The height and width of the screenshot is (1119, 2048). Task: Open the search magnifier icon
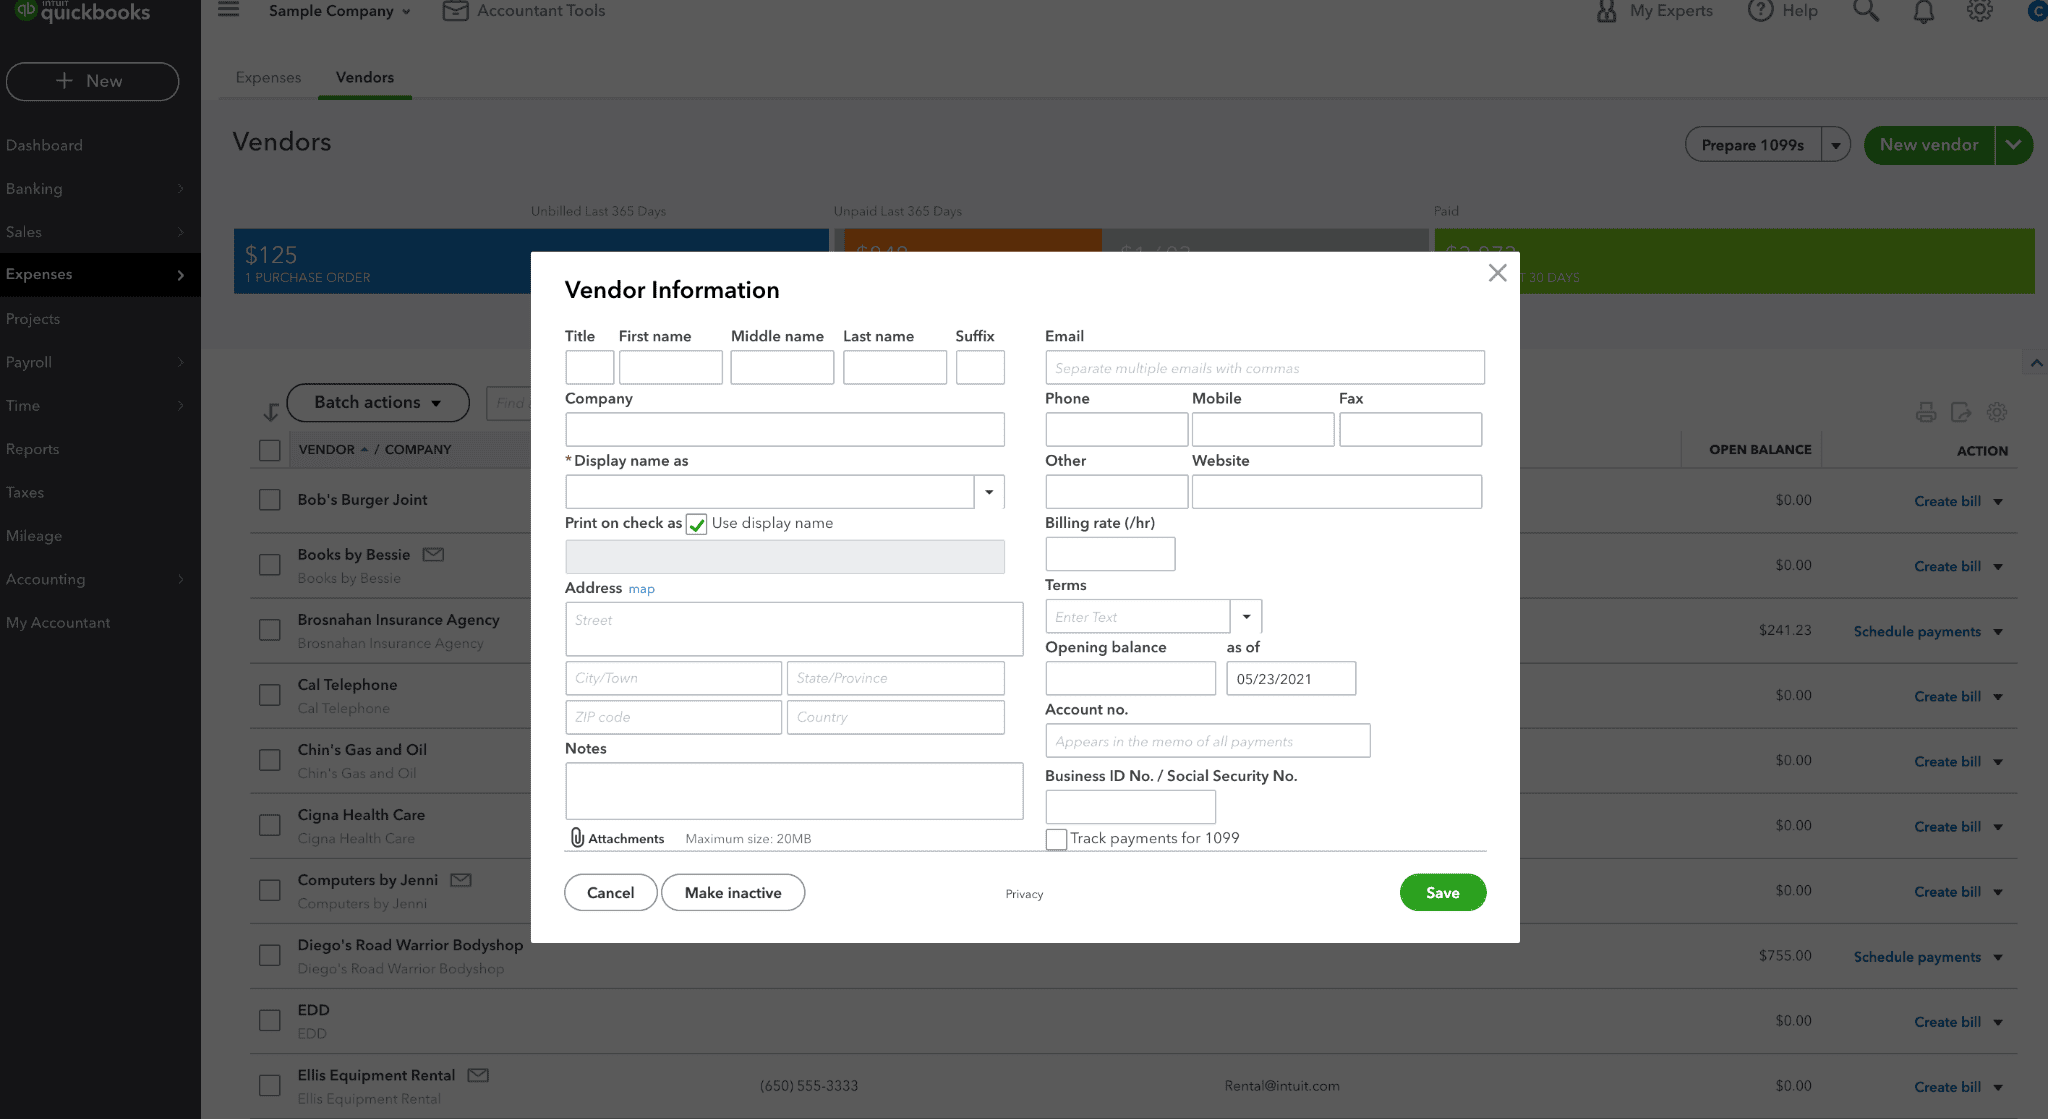(1866, 11)
